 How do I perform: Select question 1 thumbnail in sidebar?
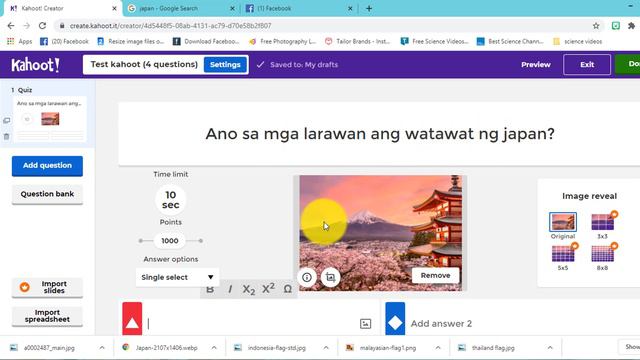pyautogui.click(x=50, y=119)
